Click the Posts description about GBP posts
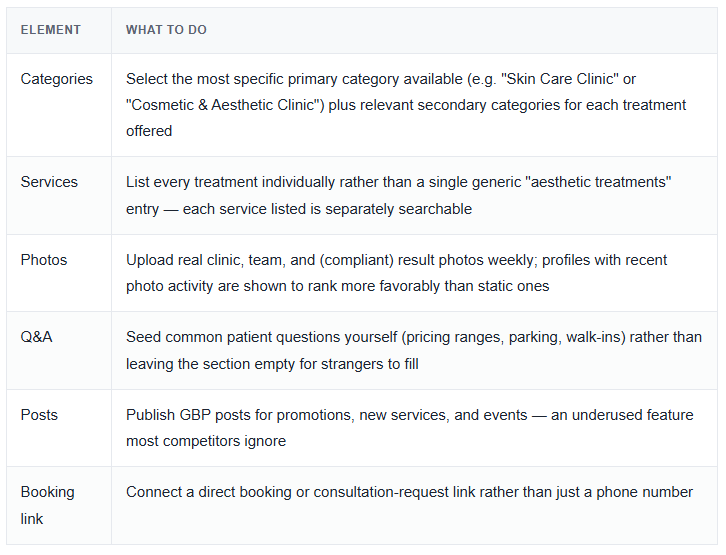Screen dimensions: 726x555 (x=410, y=428)
